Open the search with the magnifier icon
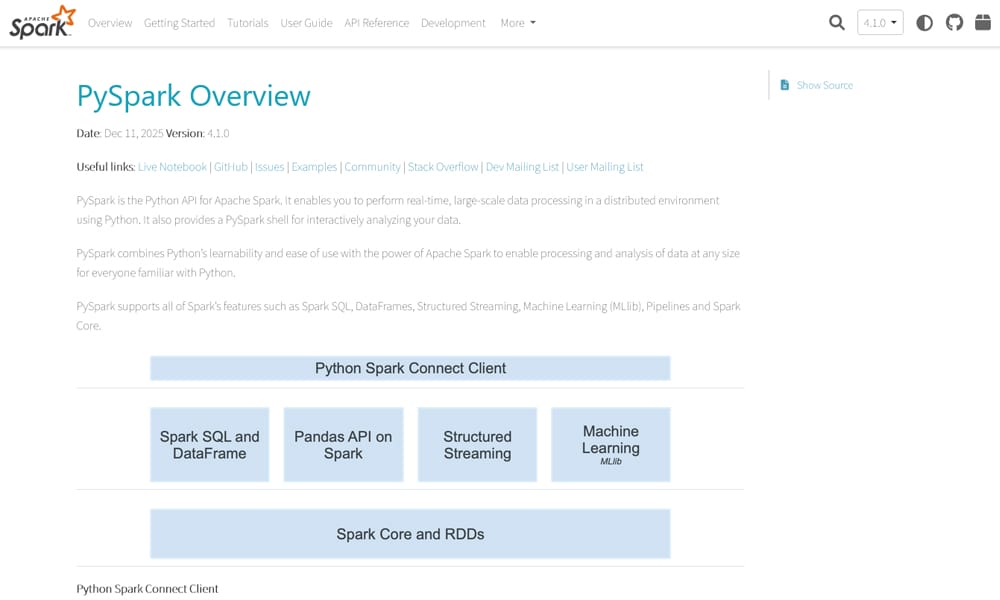 tap(837, 22)
